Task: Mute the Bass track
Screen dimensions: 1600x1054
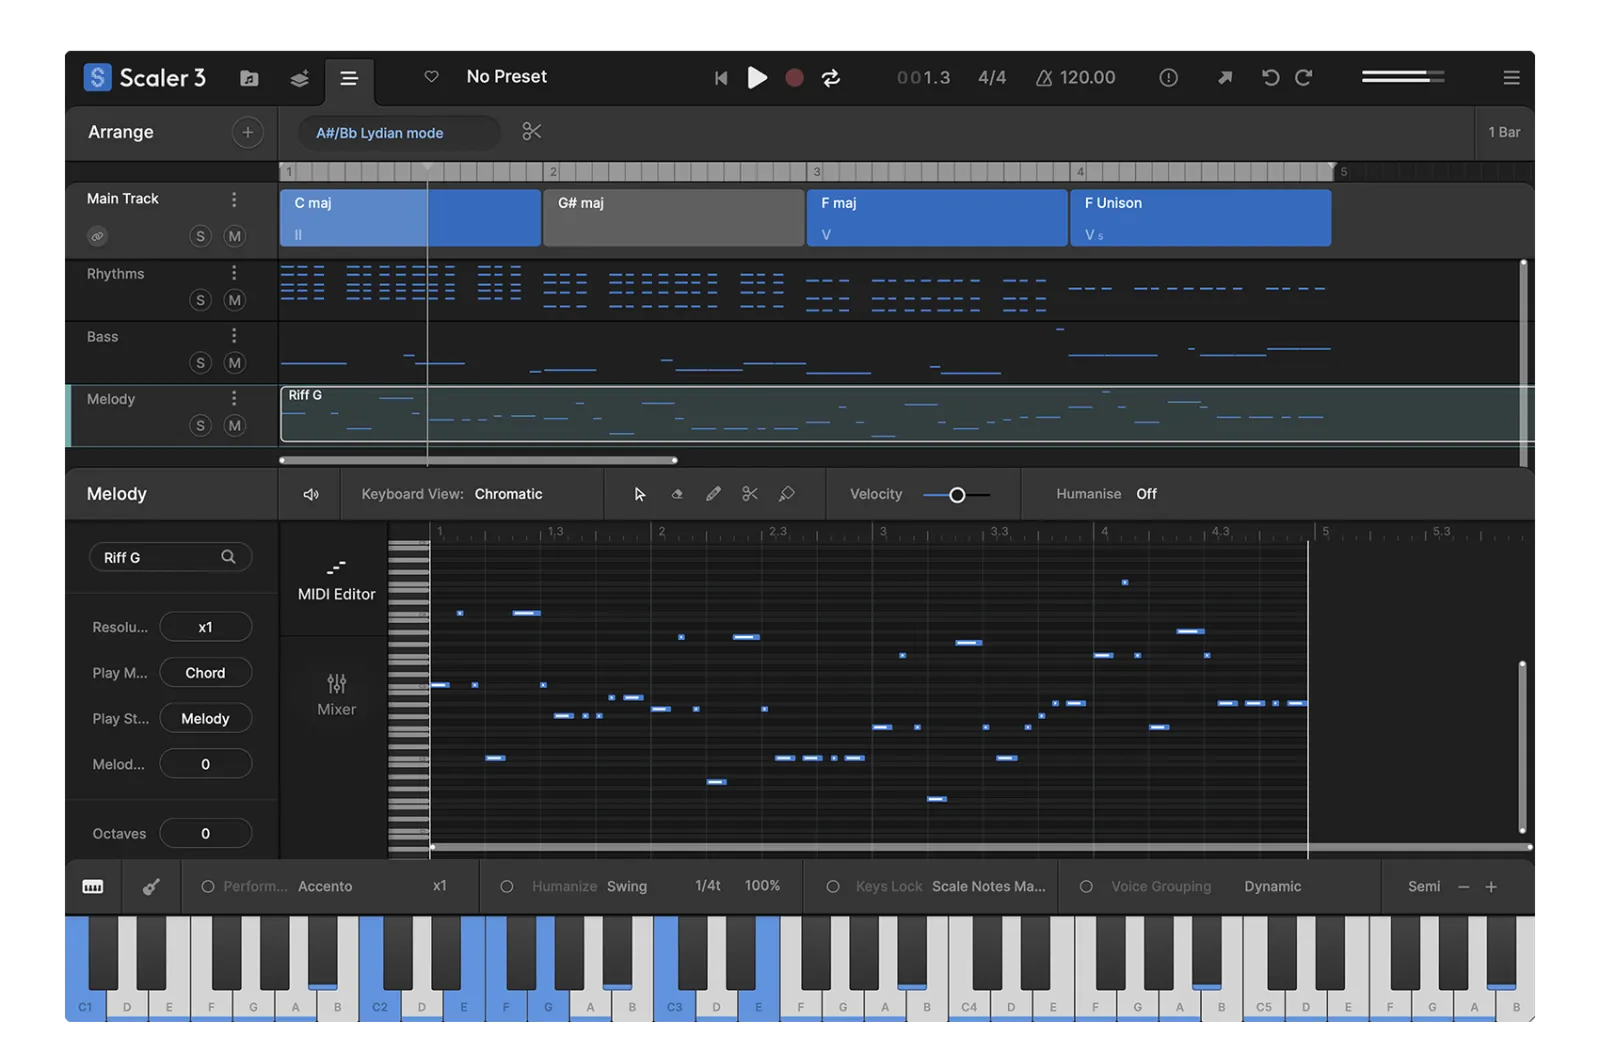Action: pos(234,363)
